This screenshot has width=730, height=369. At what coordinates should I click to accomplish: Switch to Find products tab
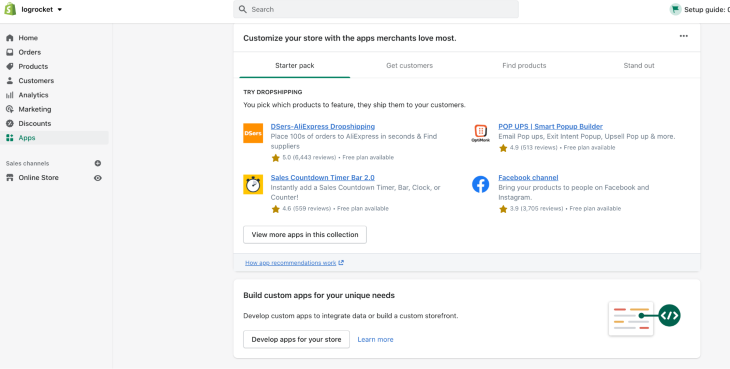click(524, 66)
